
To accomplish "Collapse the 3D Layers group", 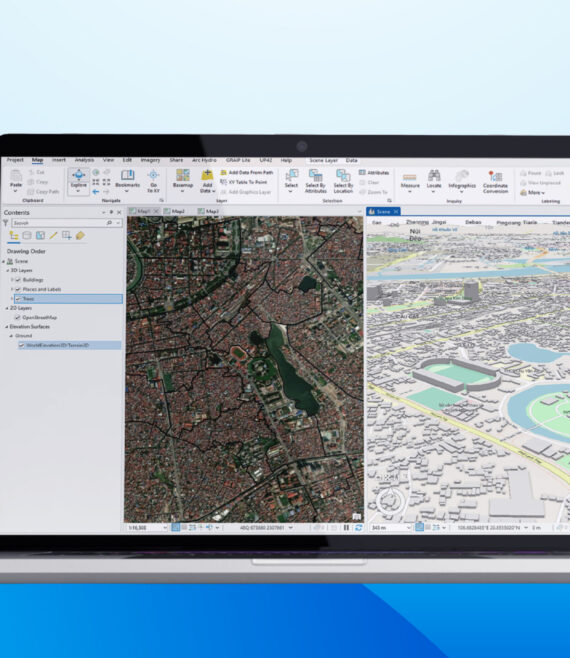I will (7, 271).
